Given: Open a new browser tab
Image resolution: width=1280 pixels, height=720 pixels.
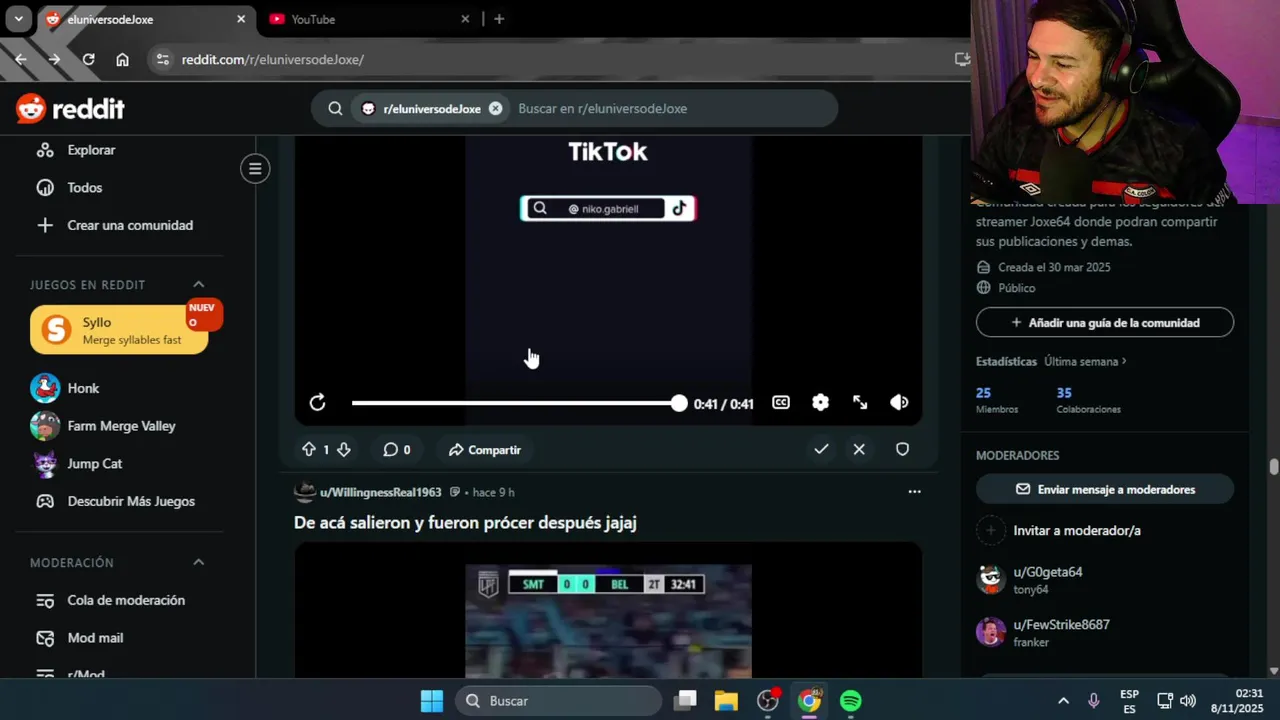Looking at the screenshot, I should click(499, 19).
